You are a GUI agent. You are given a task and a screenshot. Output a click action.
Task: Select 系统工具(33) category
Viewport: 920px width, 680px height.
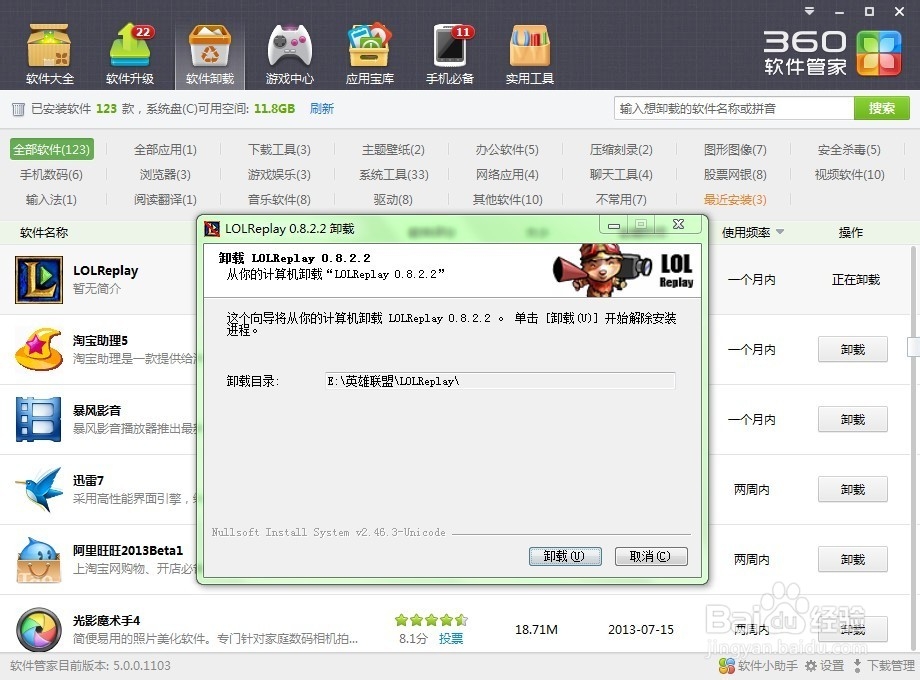click(394, 175)
